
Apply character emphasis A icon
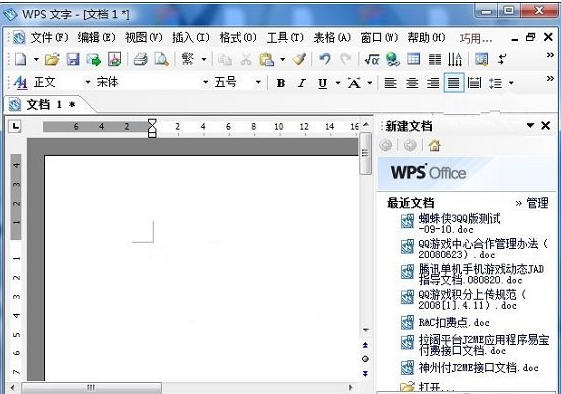354,83
